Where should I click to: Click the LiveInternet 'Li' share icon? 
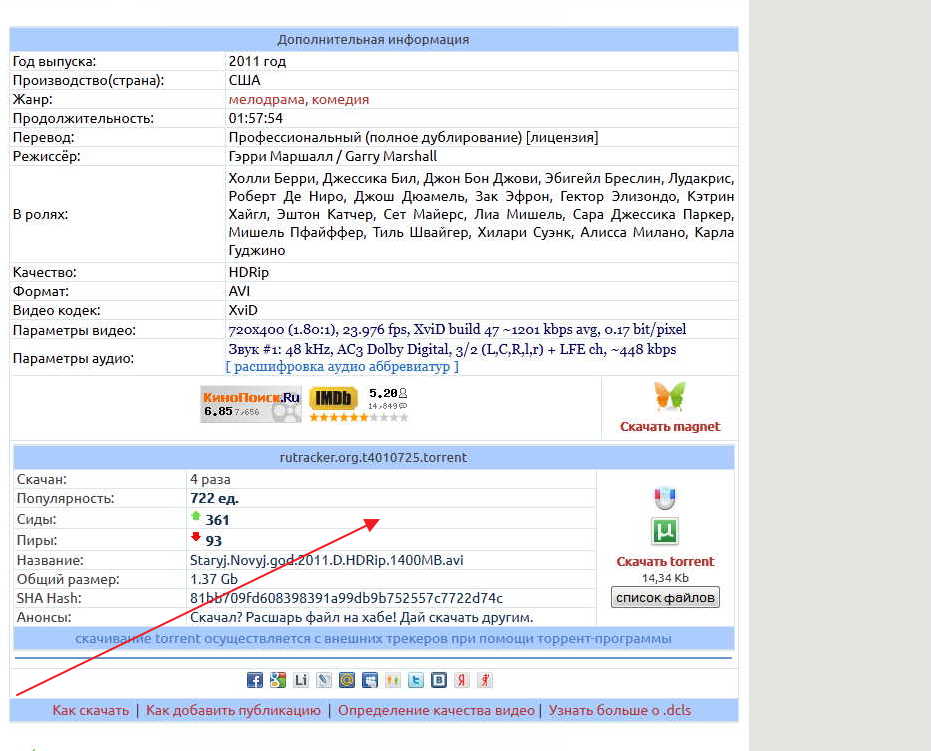click(x=301, y=680)
